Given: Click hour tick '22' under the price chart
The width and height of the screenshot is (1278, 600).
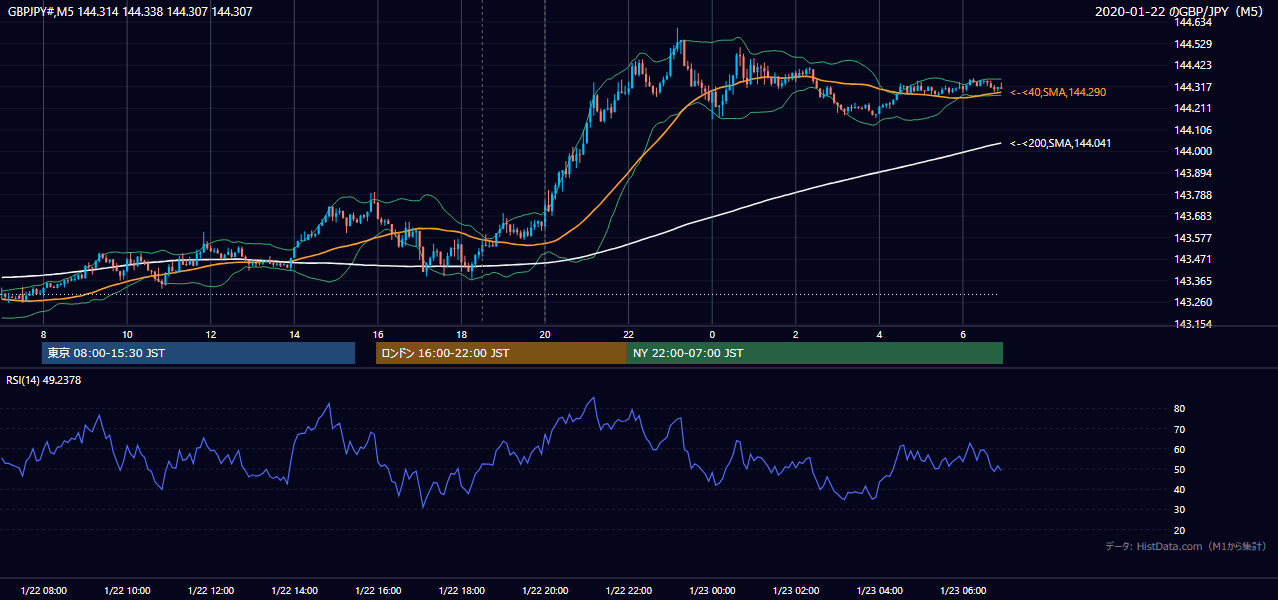Looking at the screenshot, I should 628,334.
